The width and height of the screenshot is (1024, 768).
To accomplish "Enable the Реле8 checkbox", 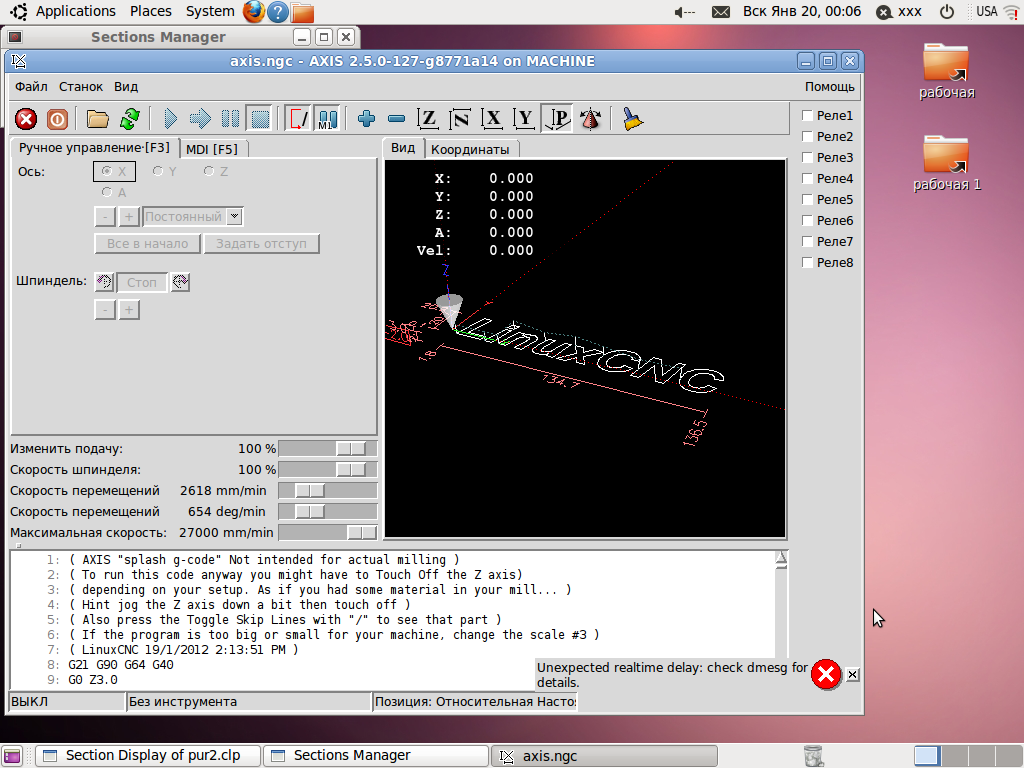I will coord(807,263).
